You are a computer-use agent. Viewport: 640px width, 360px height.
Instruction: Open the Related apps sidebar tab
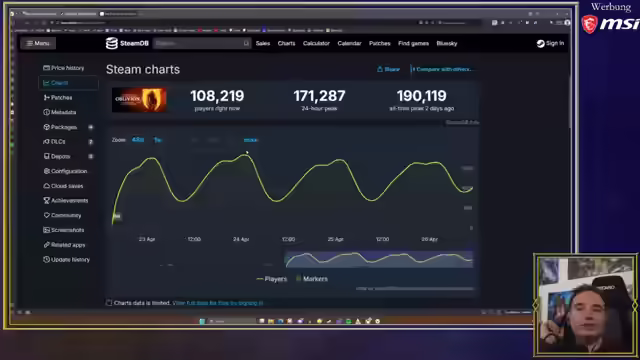[x=64, y=245]
